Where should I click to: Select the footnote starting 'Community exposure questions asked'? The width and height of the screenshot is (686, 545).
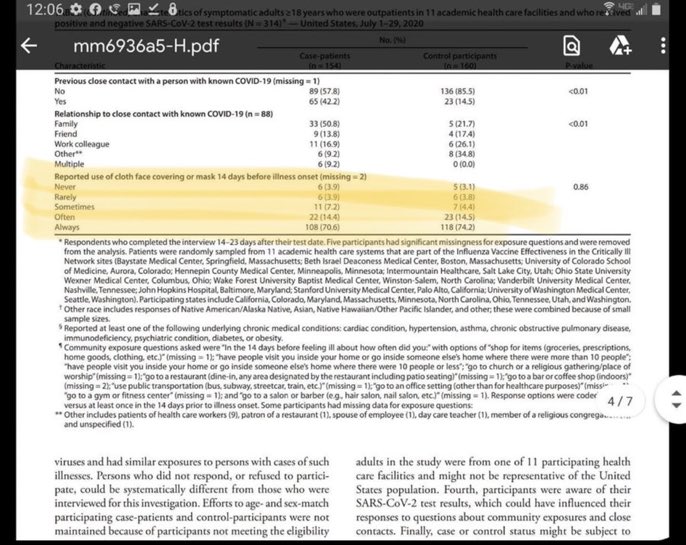point(344,376)
